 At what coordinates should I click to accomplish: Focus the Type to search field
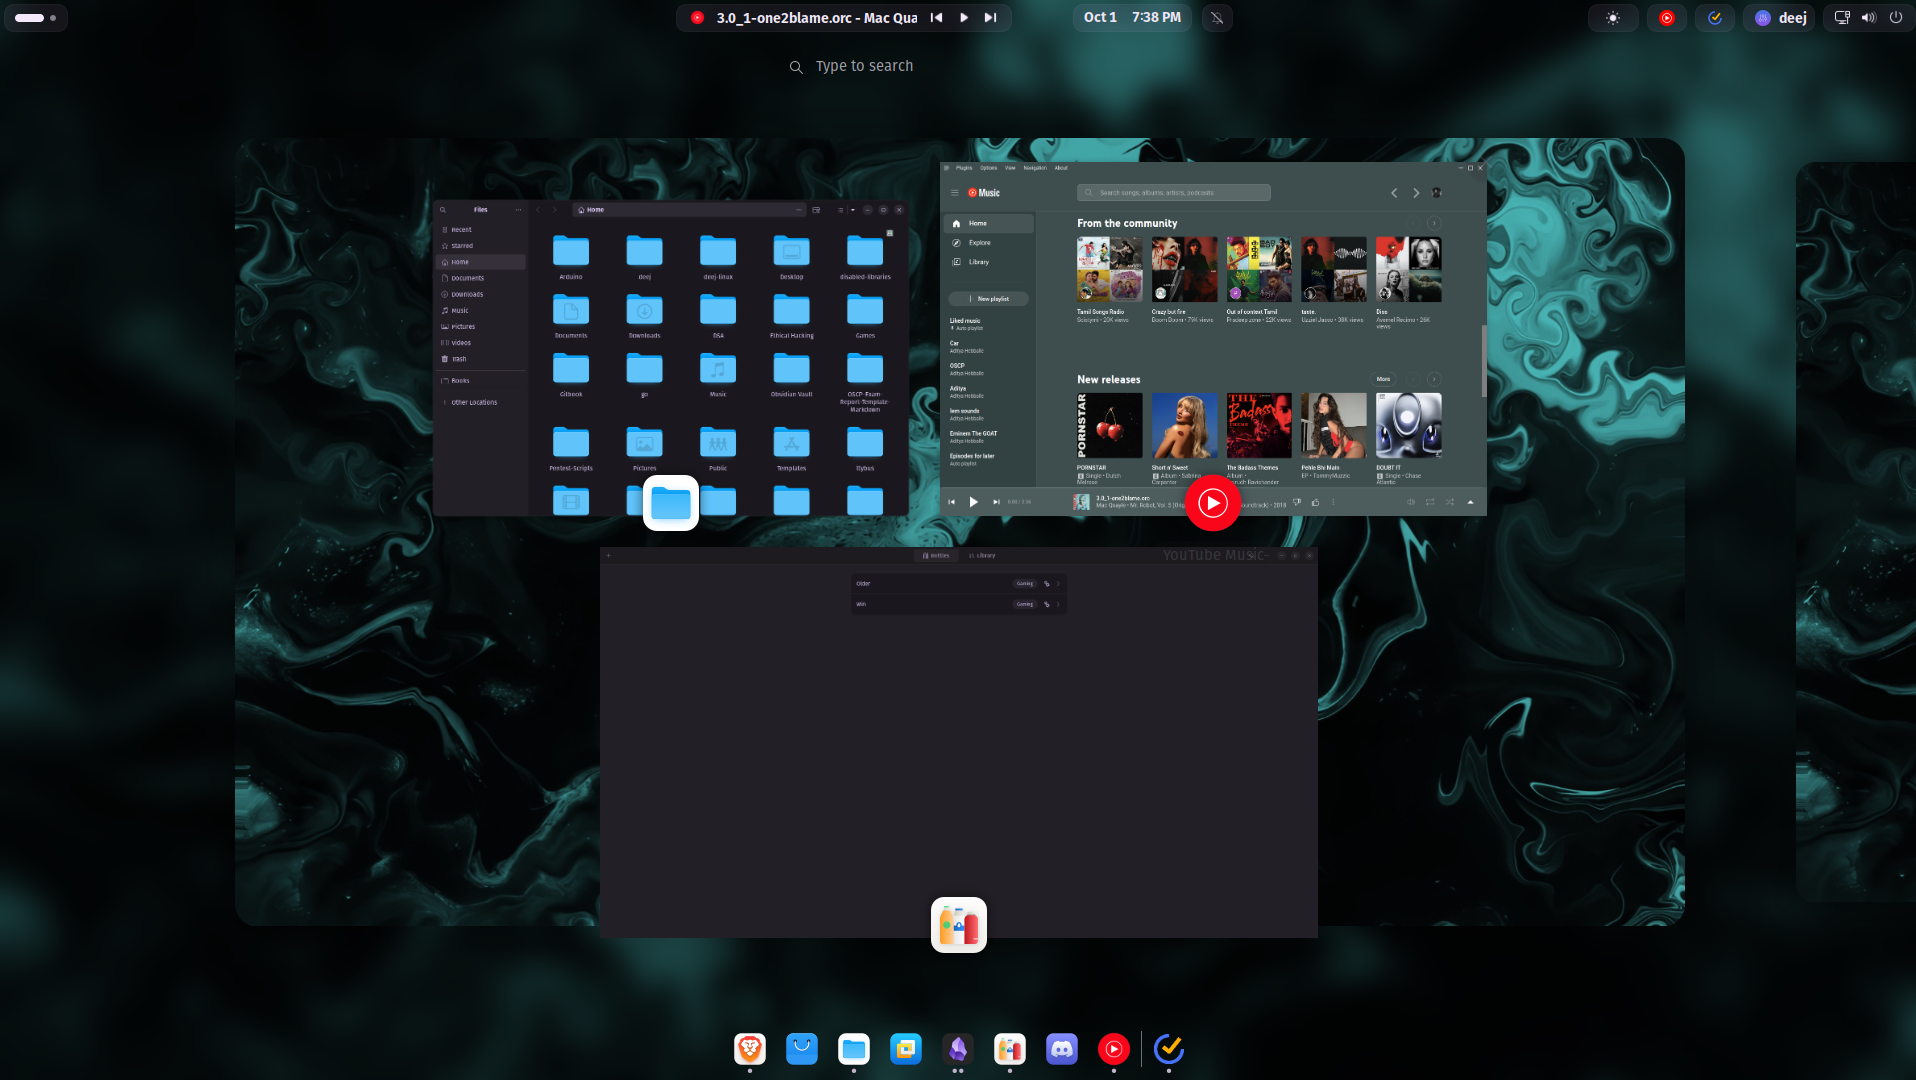864,66
